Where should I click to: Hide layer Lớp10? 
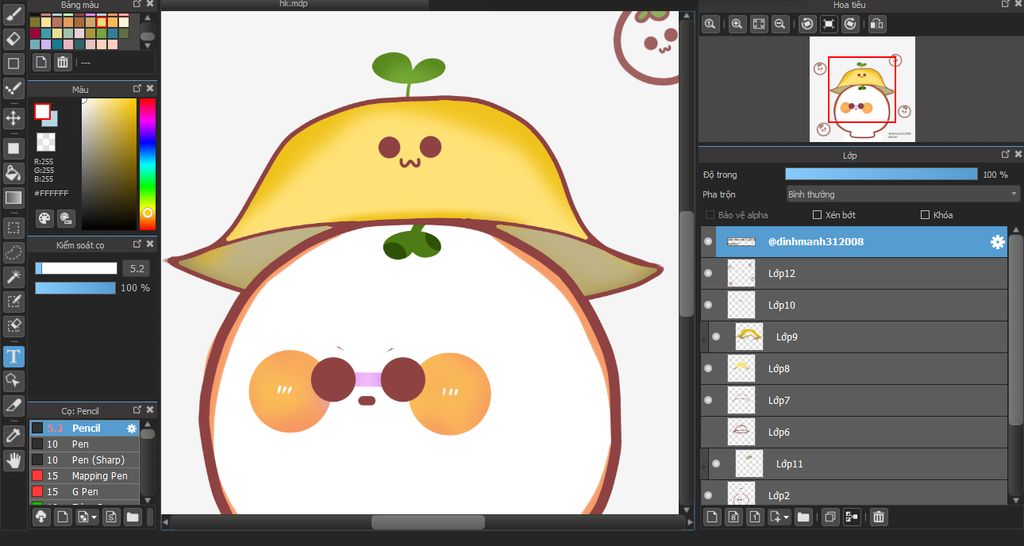708,305
